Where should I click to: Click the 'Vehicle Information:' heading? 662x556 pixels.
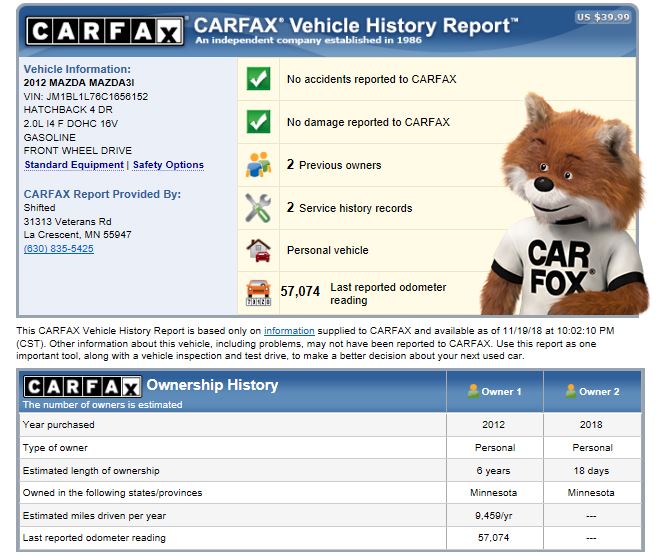pyautogui.click(x=77, y=69)
